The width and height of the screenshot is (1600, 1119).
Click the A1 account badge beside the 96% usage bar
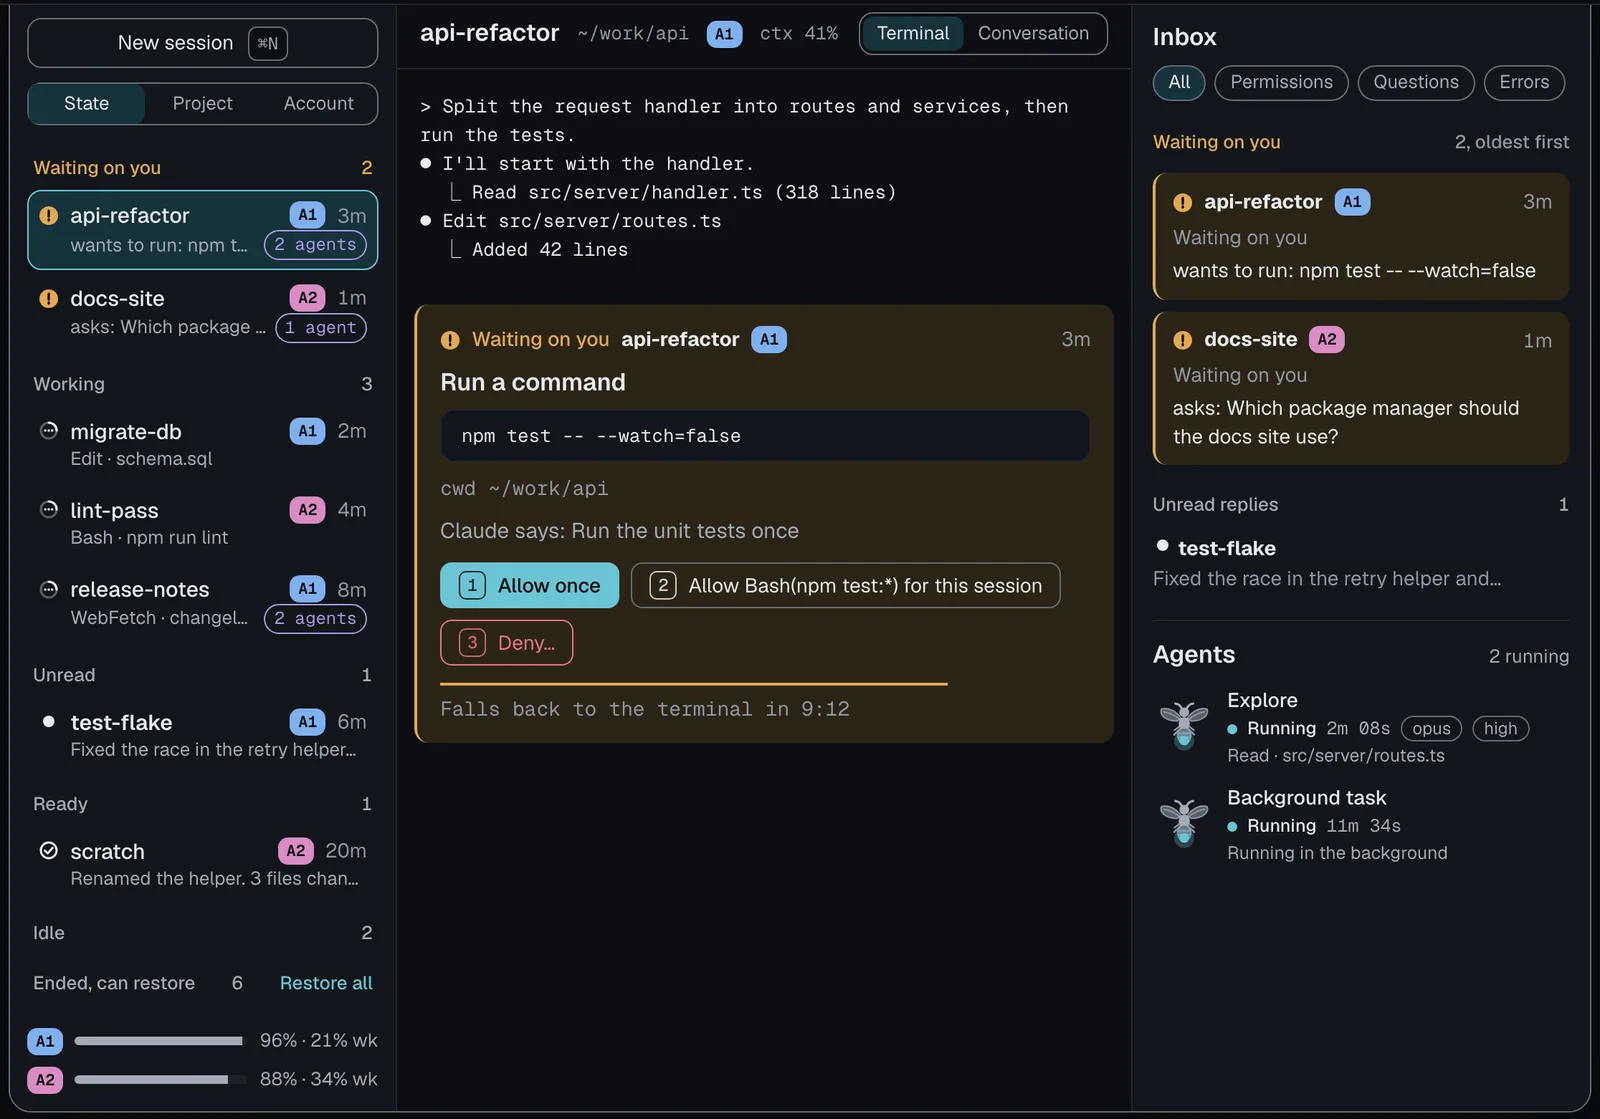(x=45, y=1041)
